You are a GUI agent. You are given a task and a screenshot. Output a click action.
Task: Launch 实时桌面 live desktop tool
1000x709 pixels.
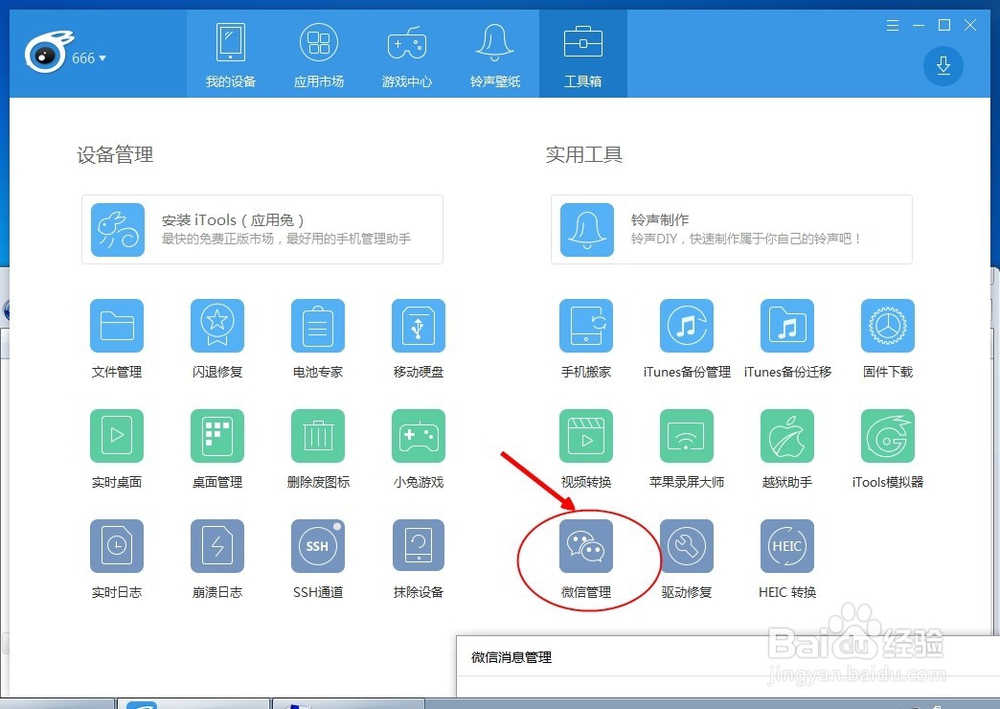coord(117,436)
